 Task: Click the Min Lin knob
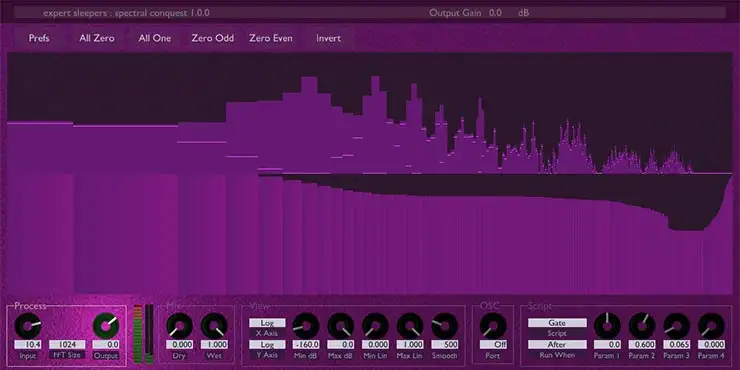(376, 326)
